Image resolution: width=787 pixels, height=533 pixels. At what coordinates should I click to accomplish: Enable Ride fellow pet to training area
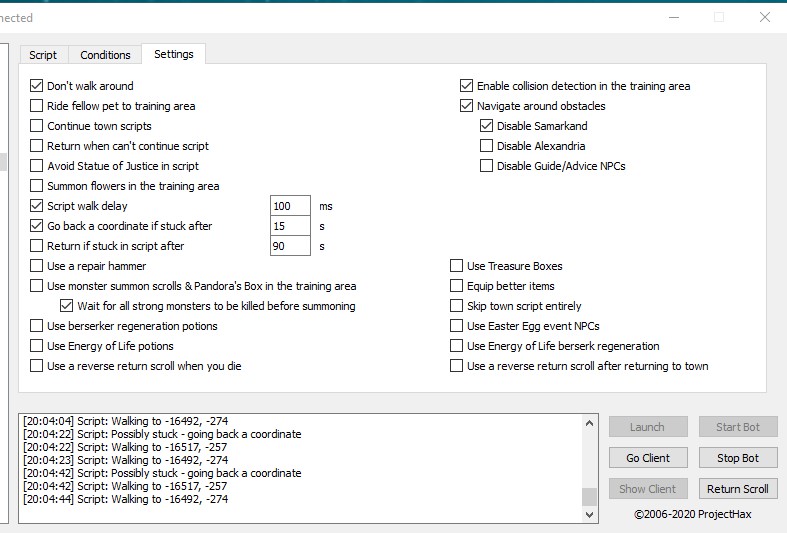click(37, 106)
